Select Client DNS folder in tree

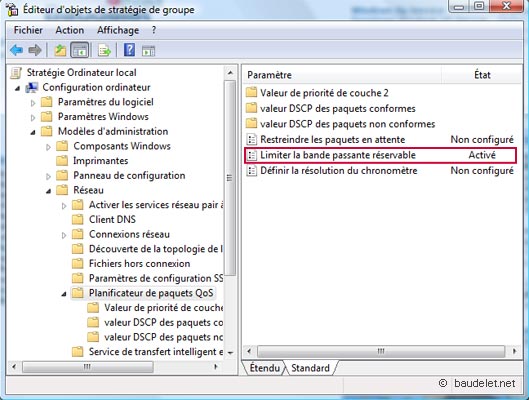(112, 219)
